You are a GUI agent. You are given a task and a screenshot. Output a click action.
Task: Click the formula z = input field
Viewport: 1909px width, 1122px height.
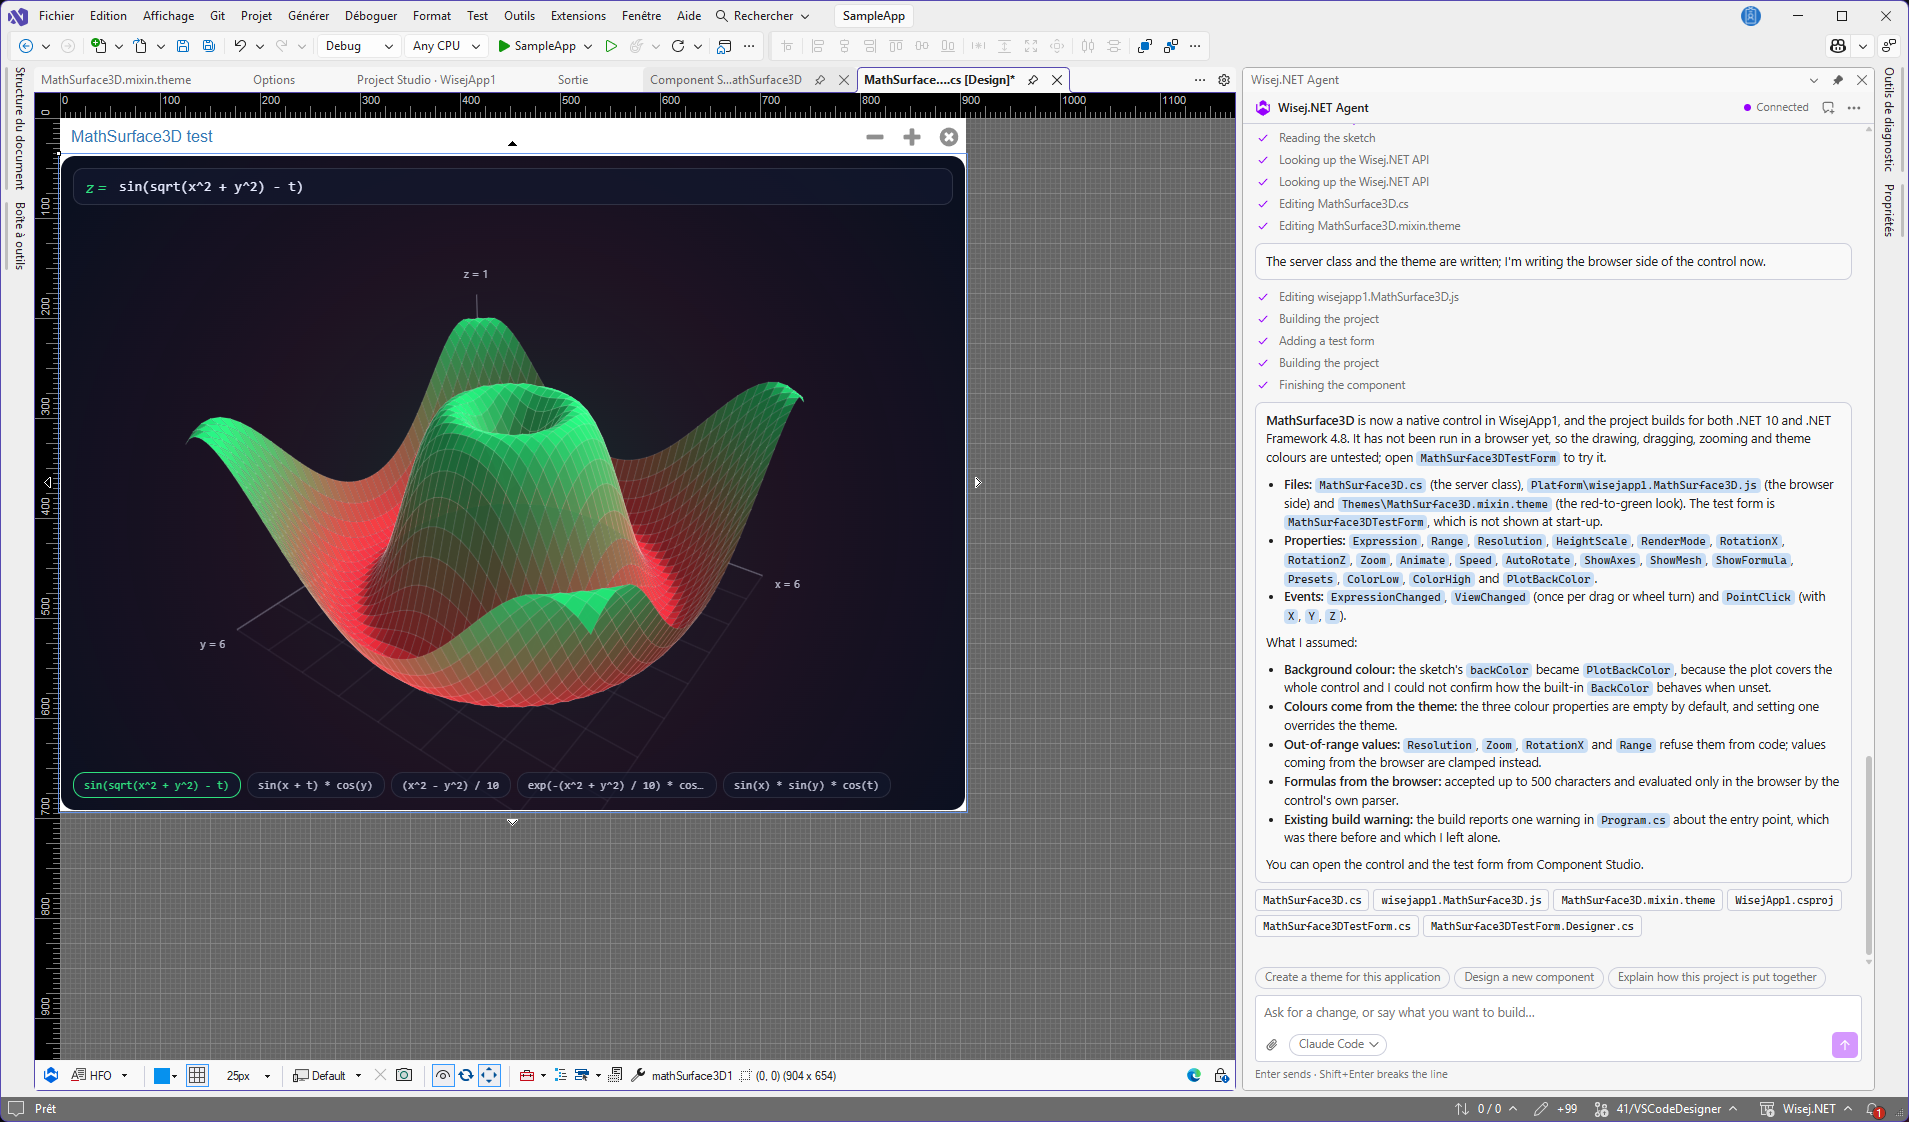click(x=512, y=187)
